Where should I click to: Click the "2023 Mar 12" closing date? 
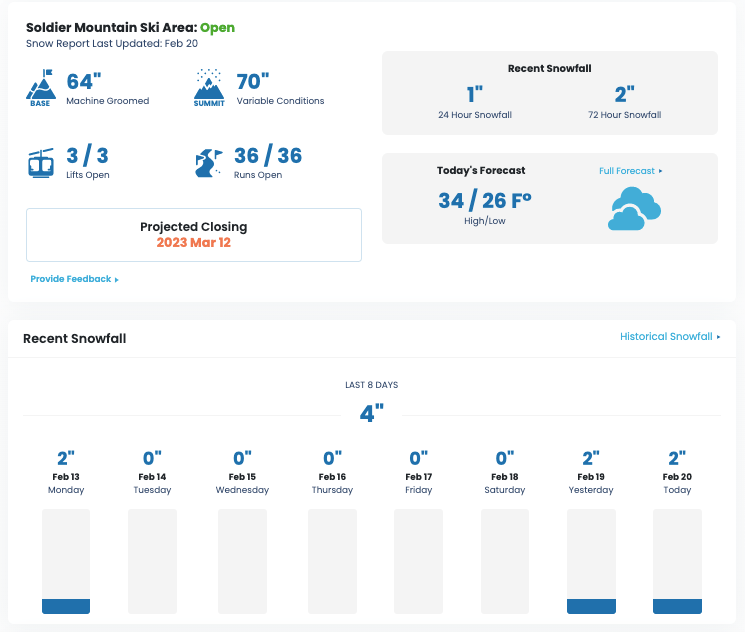(194, 242)
